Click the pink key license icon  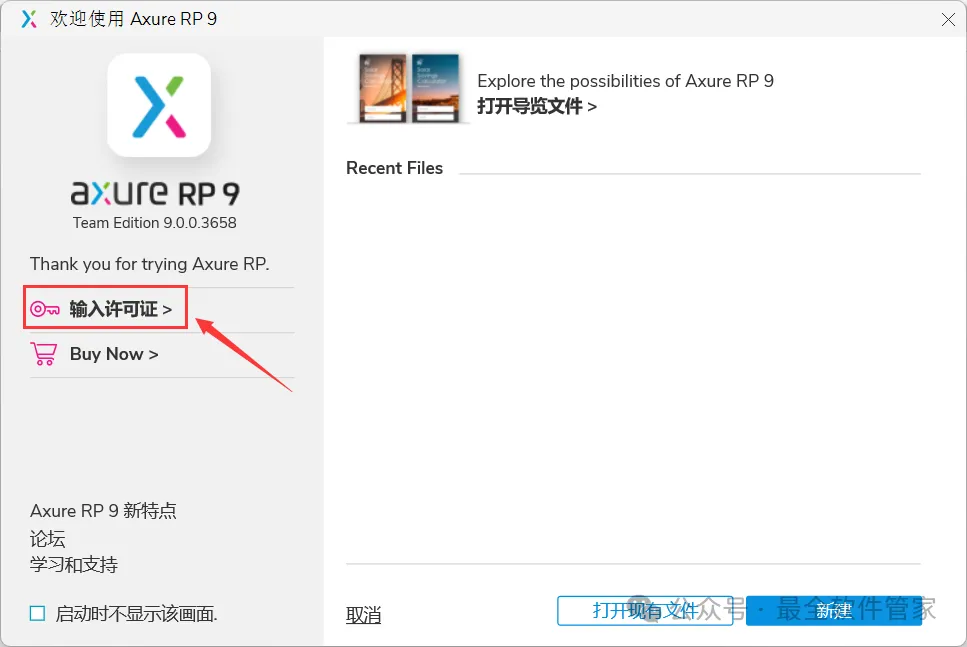click(45, 309)
